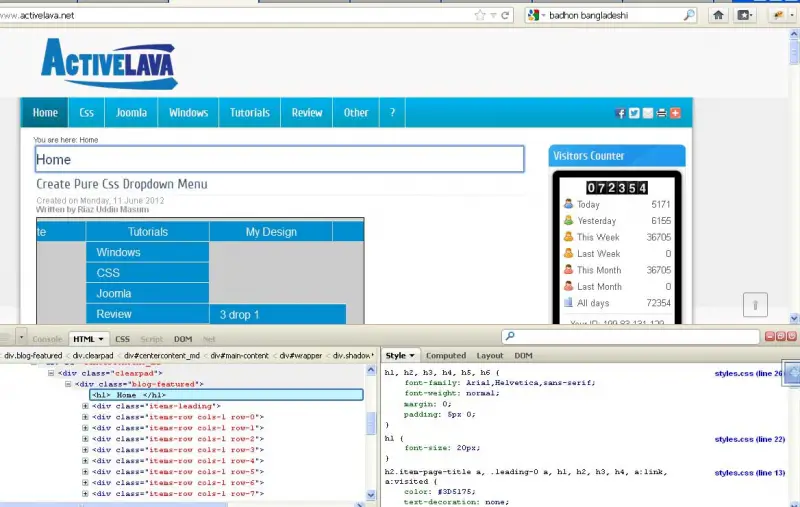The width and height of the screenshot is (800, 507).
Task: Expand the items-row cols-1 row-7 node
Action: [x=85, y=494]
